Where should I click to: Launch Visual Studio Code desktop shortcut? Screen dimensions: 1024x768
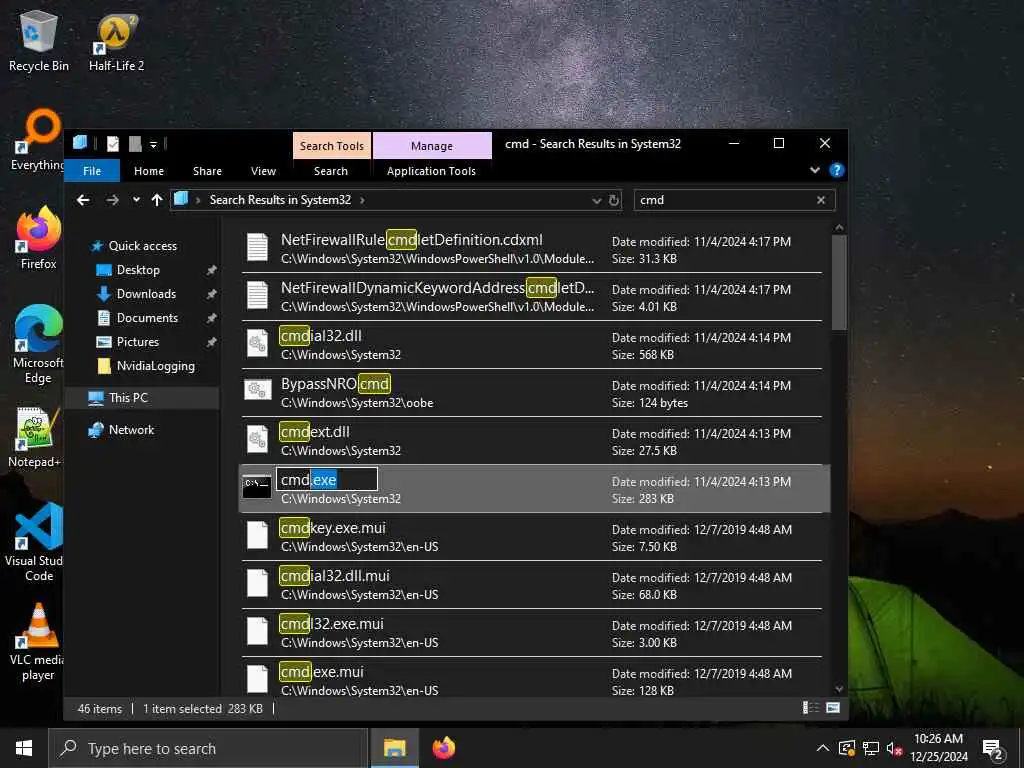tap(36, 542)
